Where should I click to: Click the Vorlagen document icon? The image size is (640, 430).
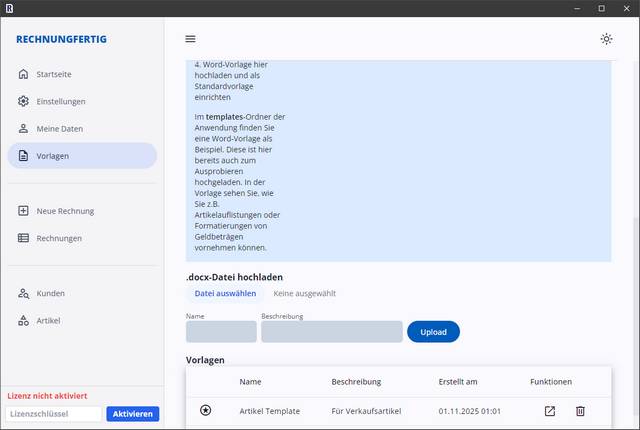coord(23,155)
